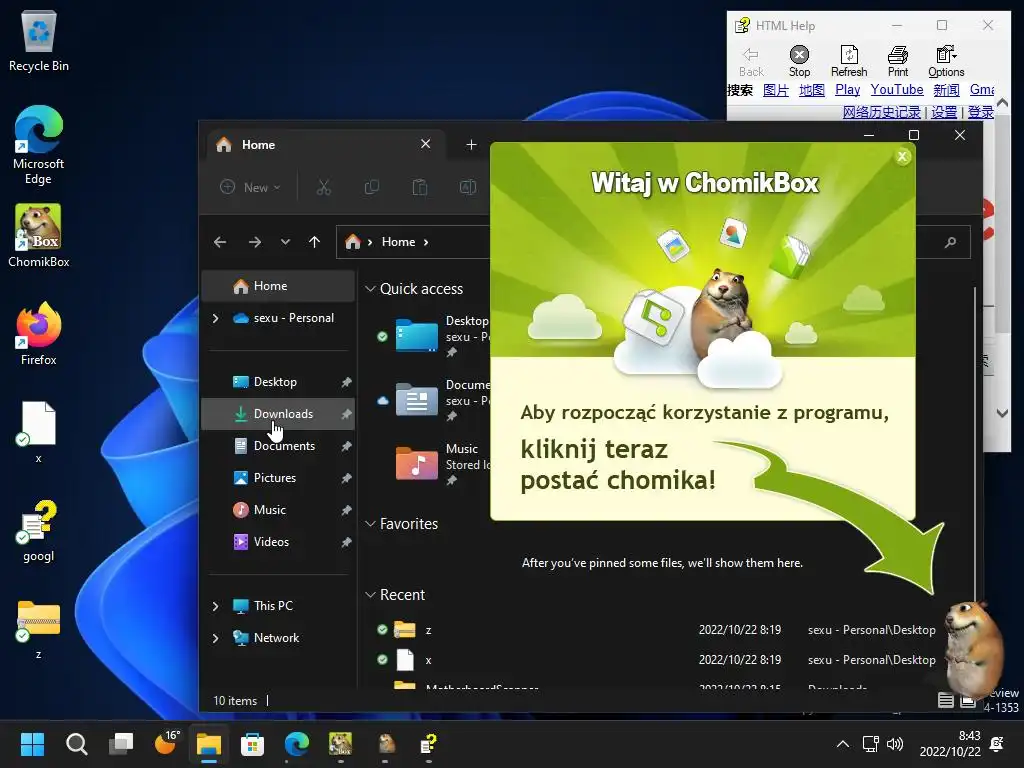This screenshot has width=1024, height=768.
Task: Open Microsoft Store from the taskbar
Action: [252, 744]
